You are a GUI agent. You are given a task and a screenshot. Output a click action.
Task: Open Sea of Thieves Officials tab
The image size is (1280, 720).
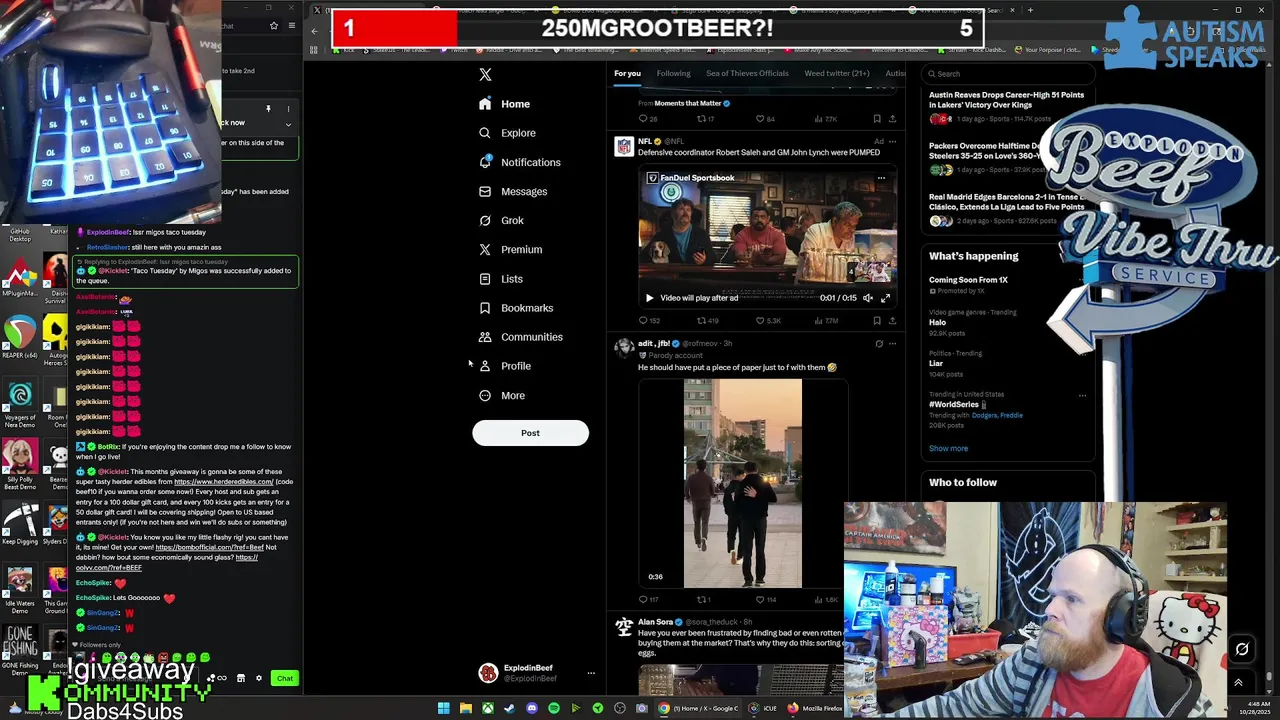tap(747, 73)
